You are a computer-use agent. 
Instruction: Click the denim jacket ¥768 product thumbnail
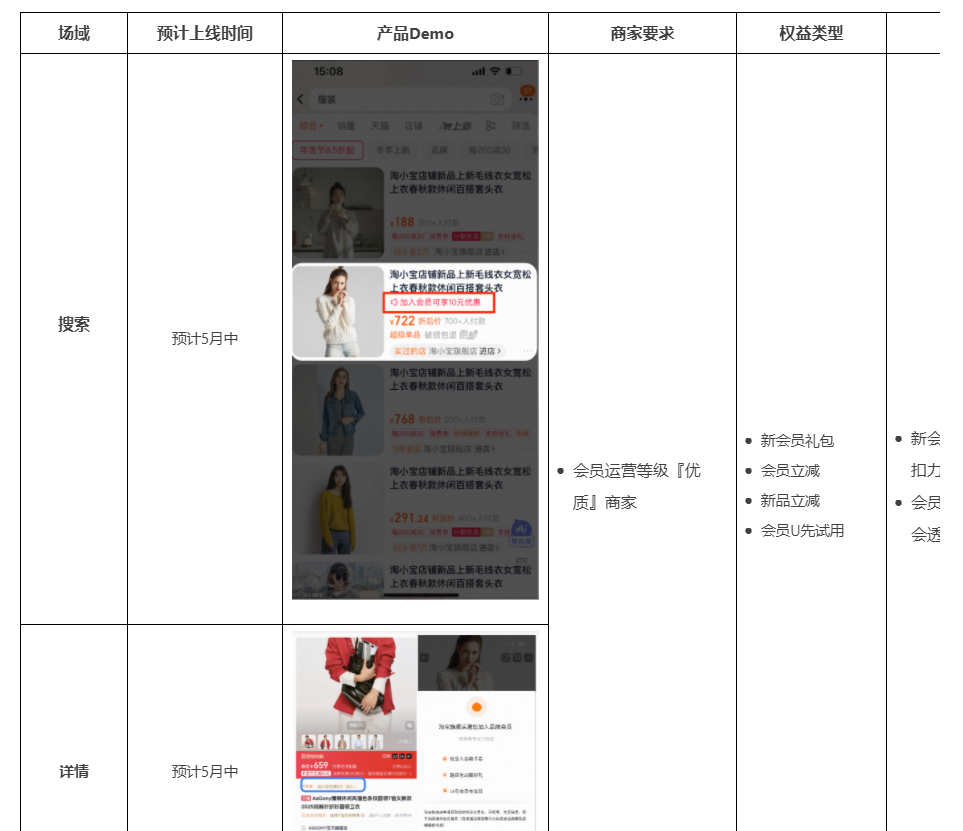[x=338, y=410]
